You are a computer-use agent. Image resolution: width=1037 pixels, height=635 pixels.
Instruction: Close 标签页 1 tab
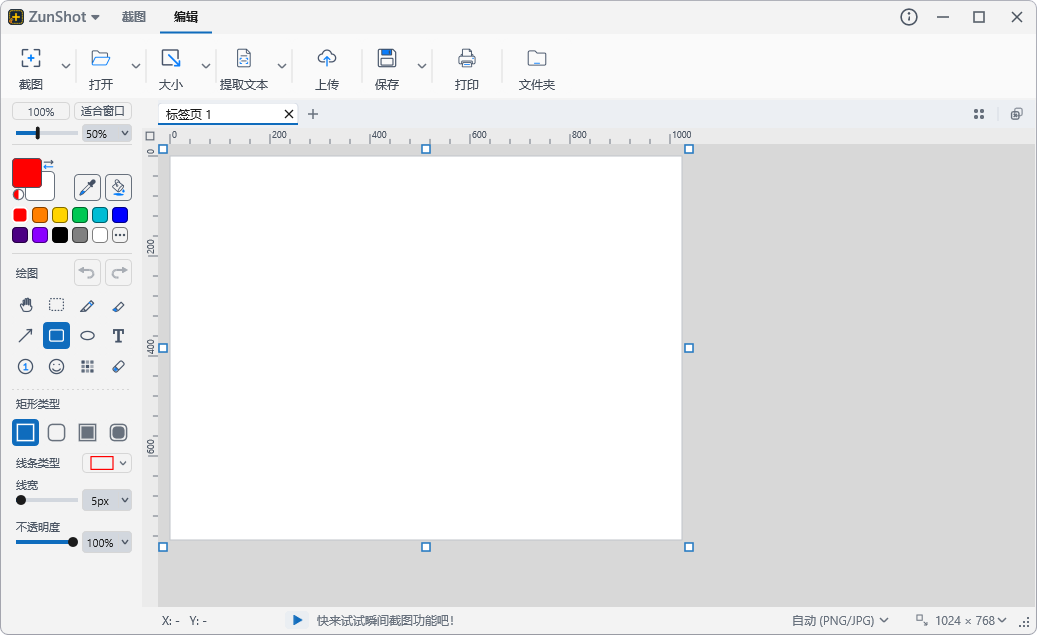pos(288,114)
